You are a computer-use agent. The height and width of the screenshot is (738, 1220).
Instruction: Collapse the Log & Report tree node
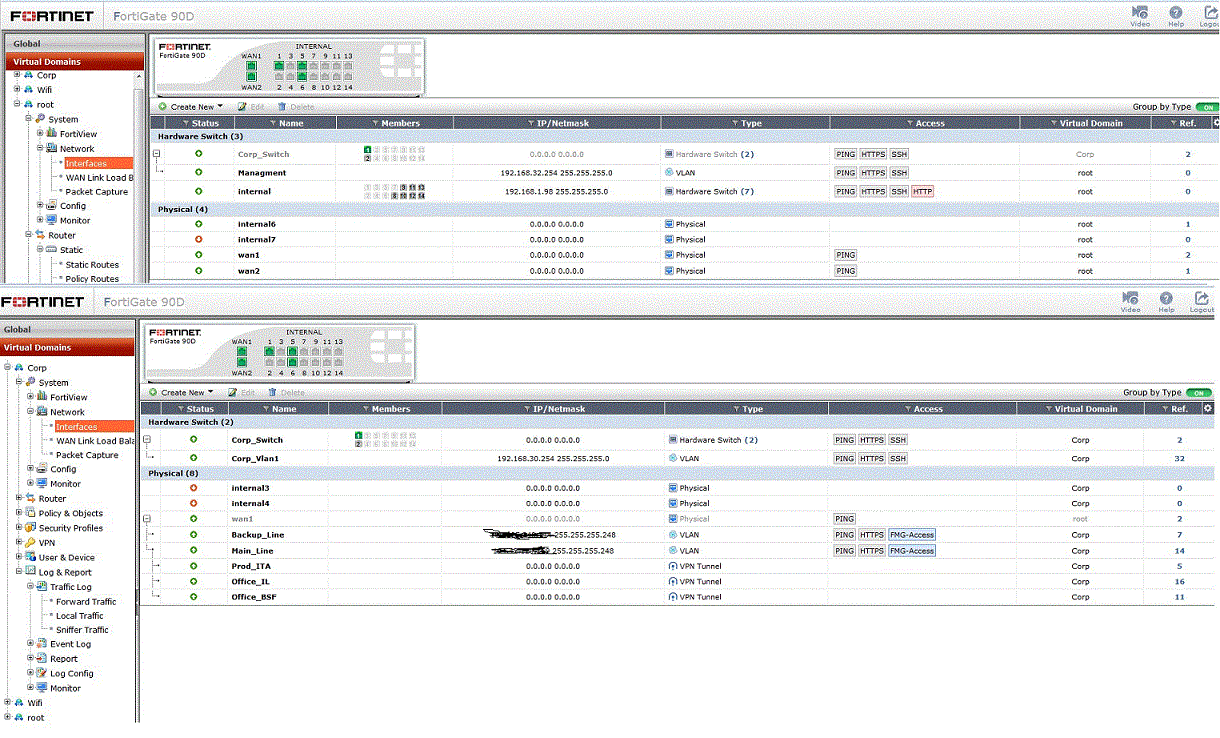coord(19,572)
